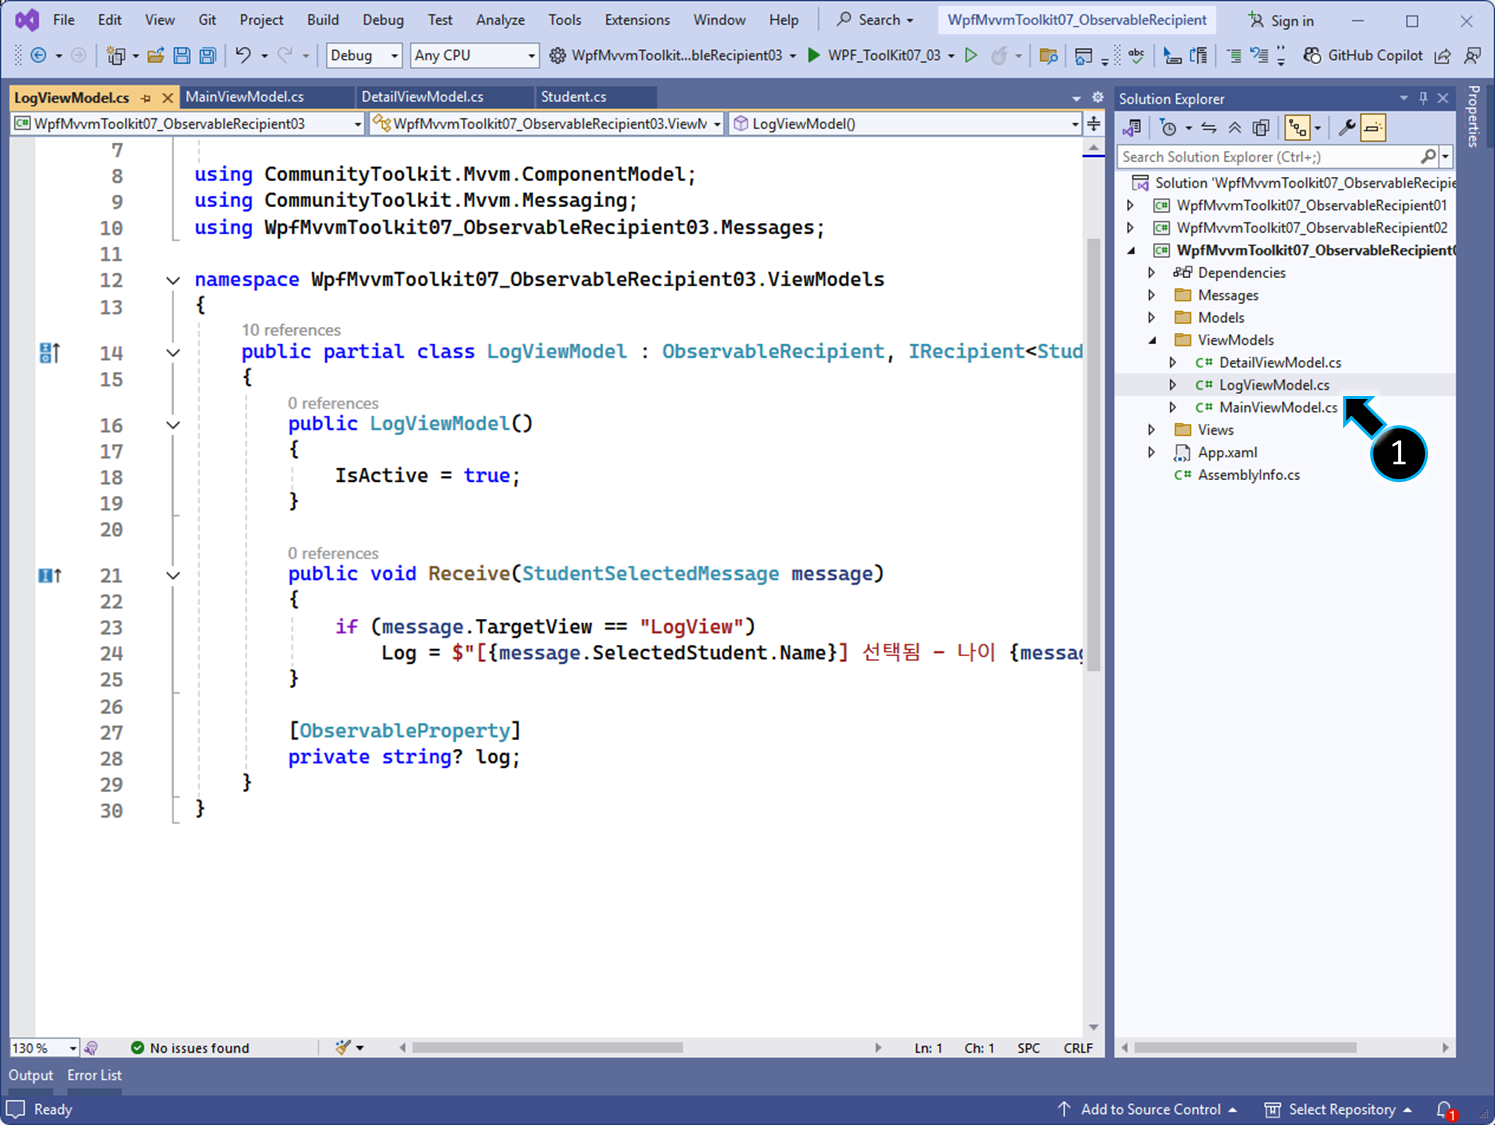Viewport: 1495px width, 1125px height.
Task: Start debugging with green WPF_ToolKit07_03 play button
Action: pyautogui.click(x=814, y=56)
